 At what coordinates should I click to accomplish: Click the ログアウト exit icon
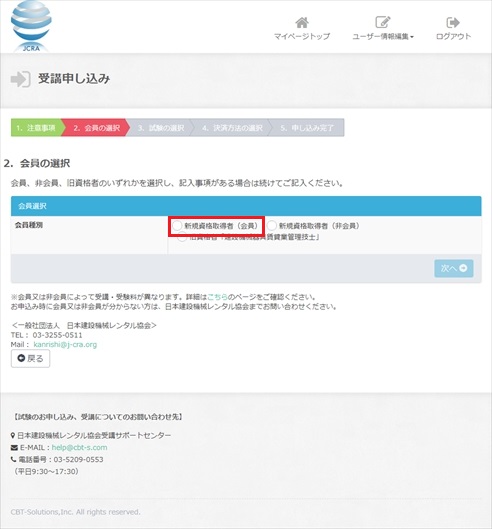[453, 23]
